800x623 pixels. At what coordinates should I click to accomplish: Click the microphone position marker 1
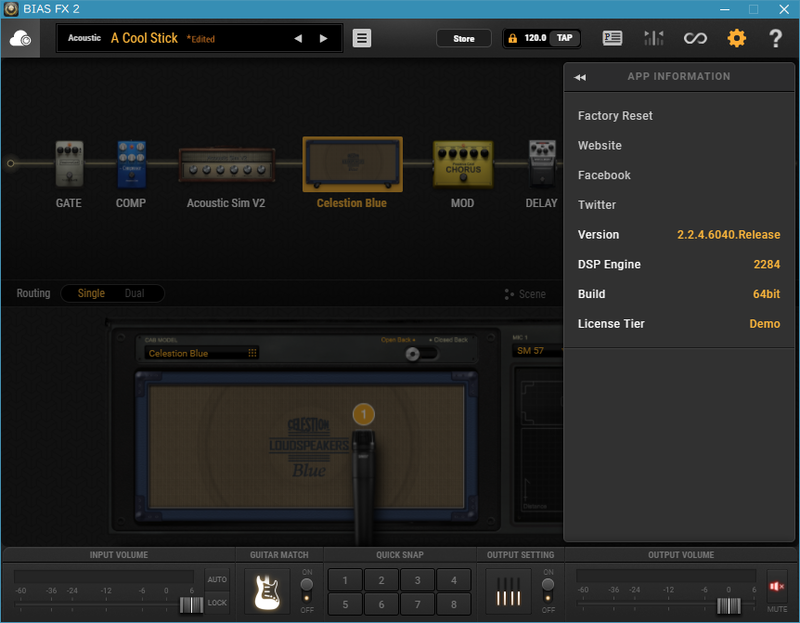click(363, 414)
